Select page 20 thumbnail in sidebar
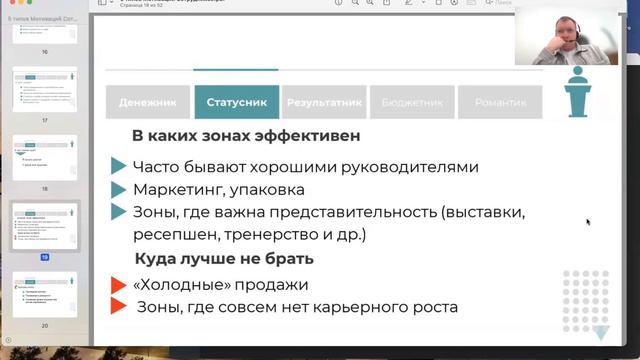Viewport: 640px width, 360px height. click(x=44, y=295)
